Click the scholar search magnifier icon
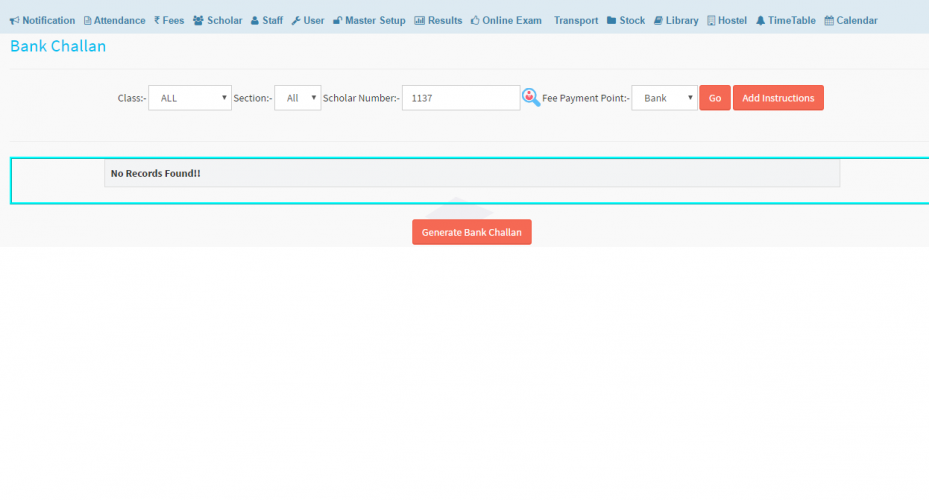This screenshot has width=929, height=500. click(x=531, y=97)
